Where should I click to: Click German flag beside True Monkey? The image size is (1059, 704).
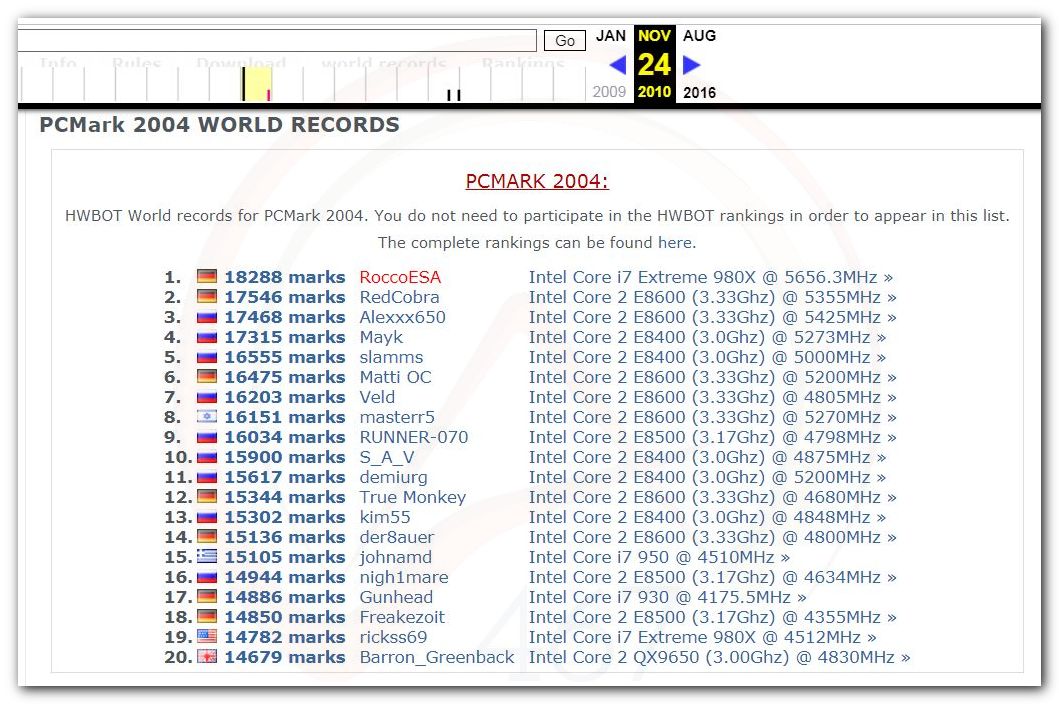[x=207, y=497]
